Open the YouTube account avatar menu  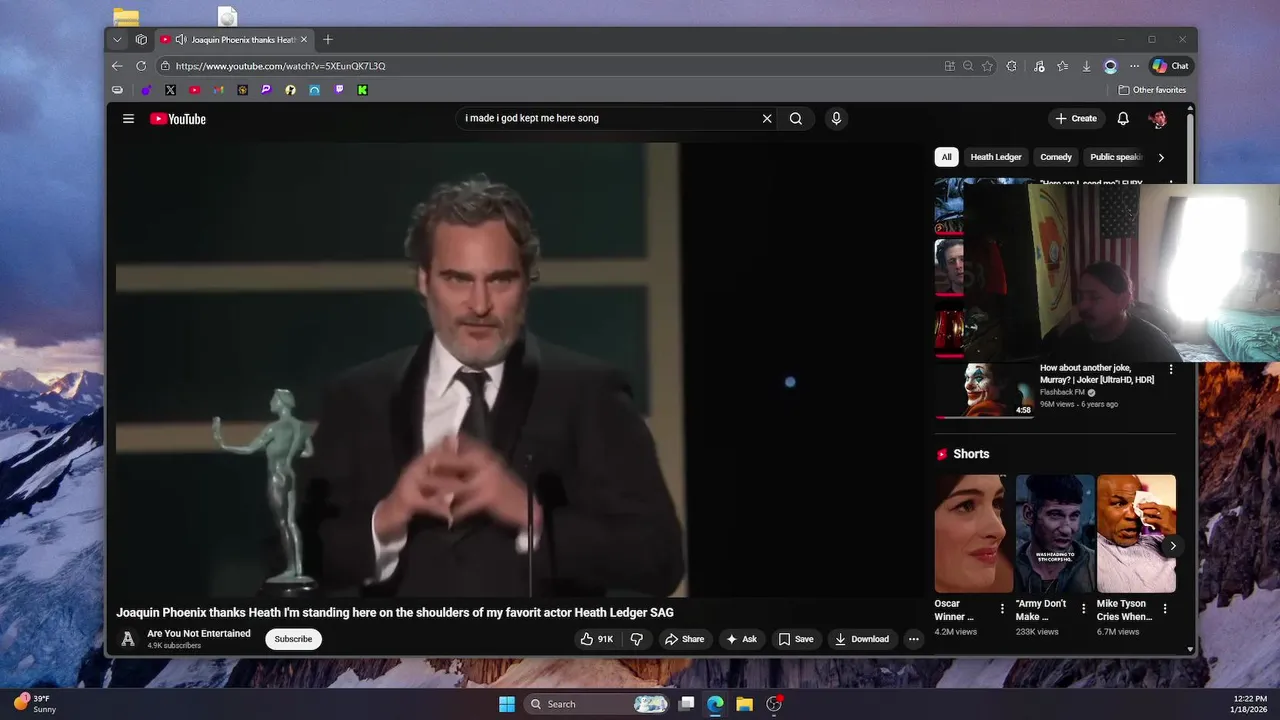point(1158,118)
